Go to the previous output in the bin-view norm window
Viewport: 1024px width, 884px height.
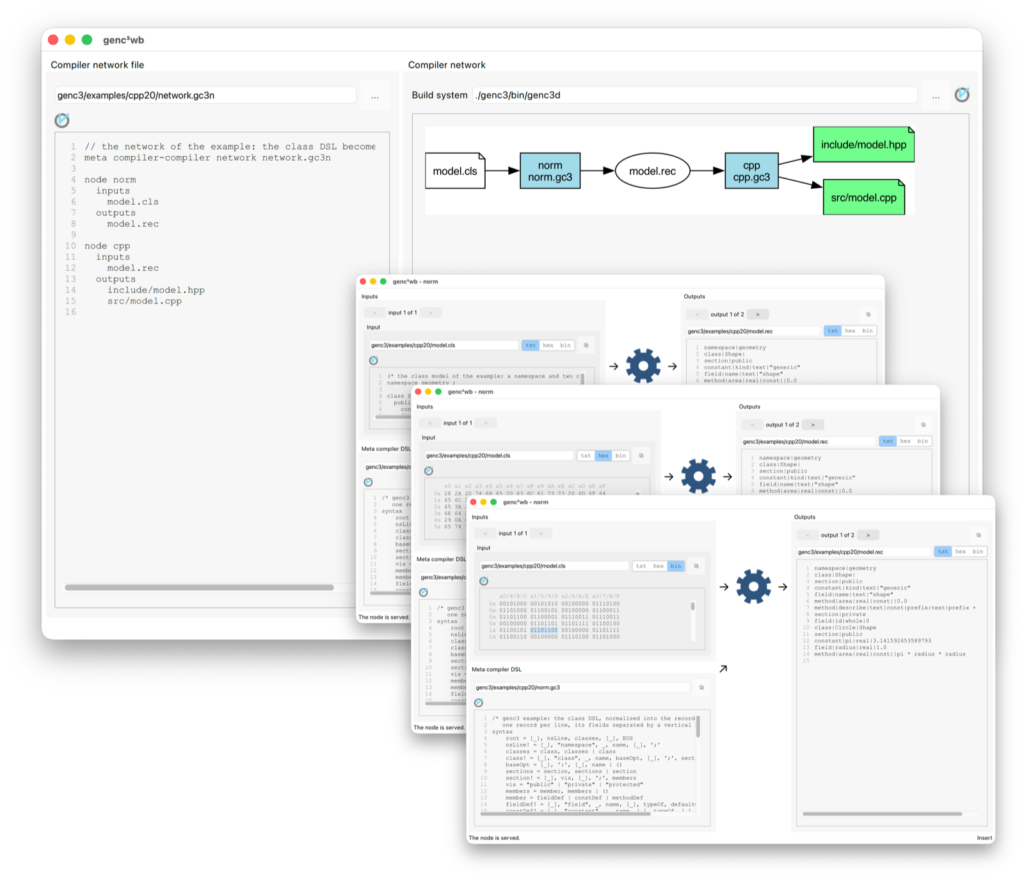click(807, 535)
